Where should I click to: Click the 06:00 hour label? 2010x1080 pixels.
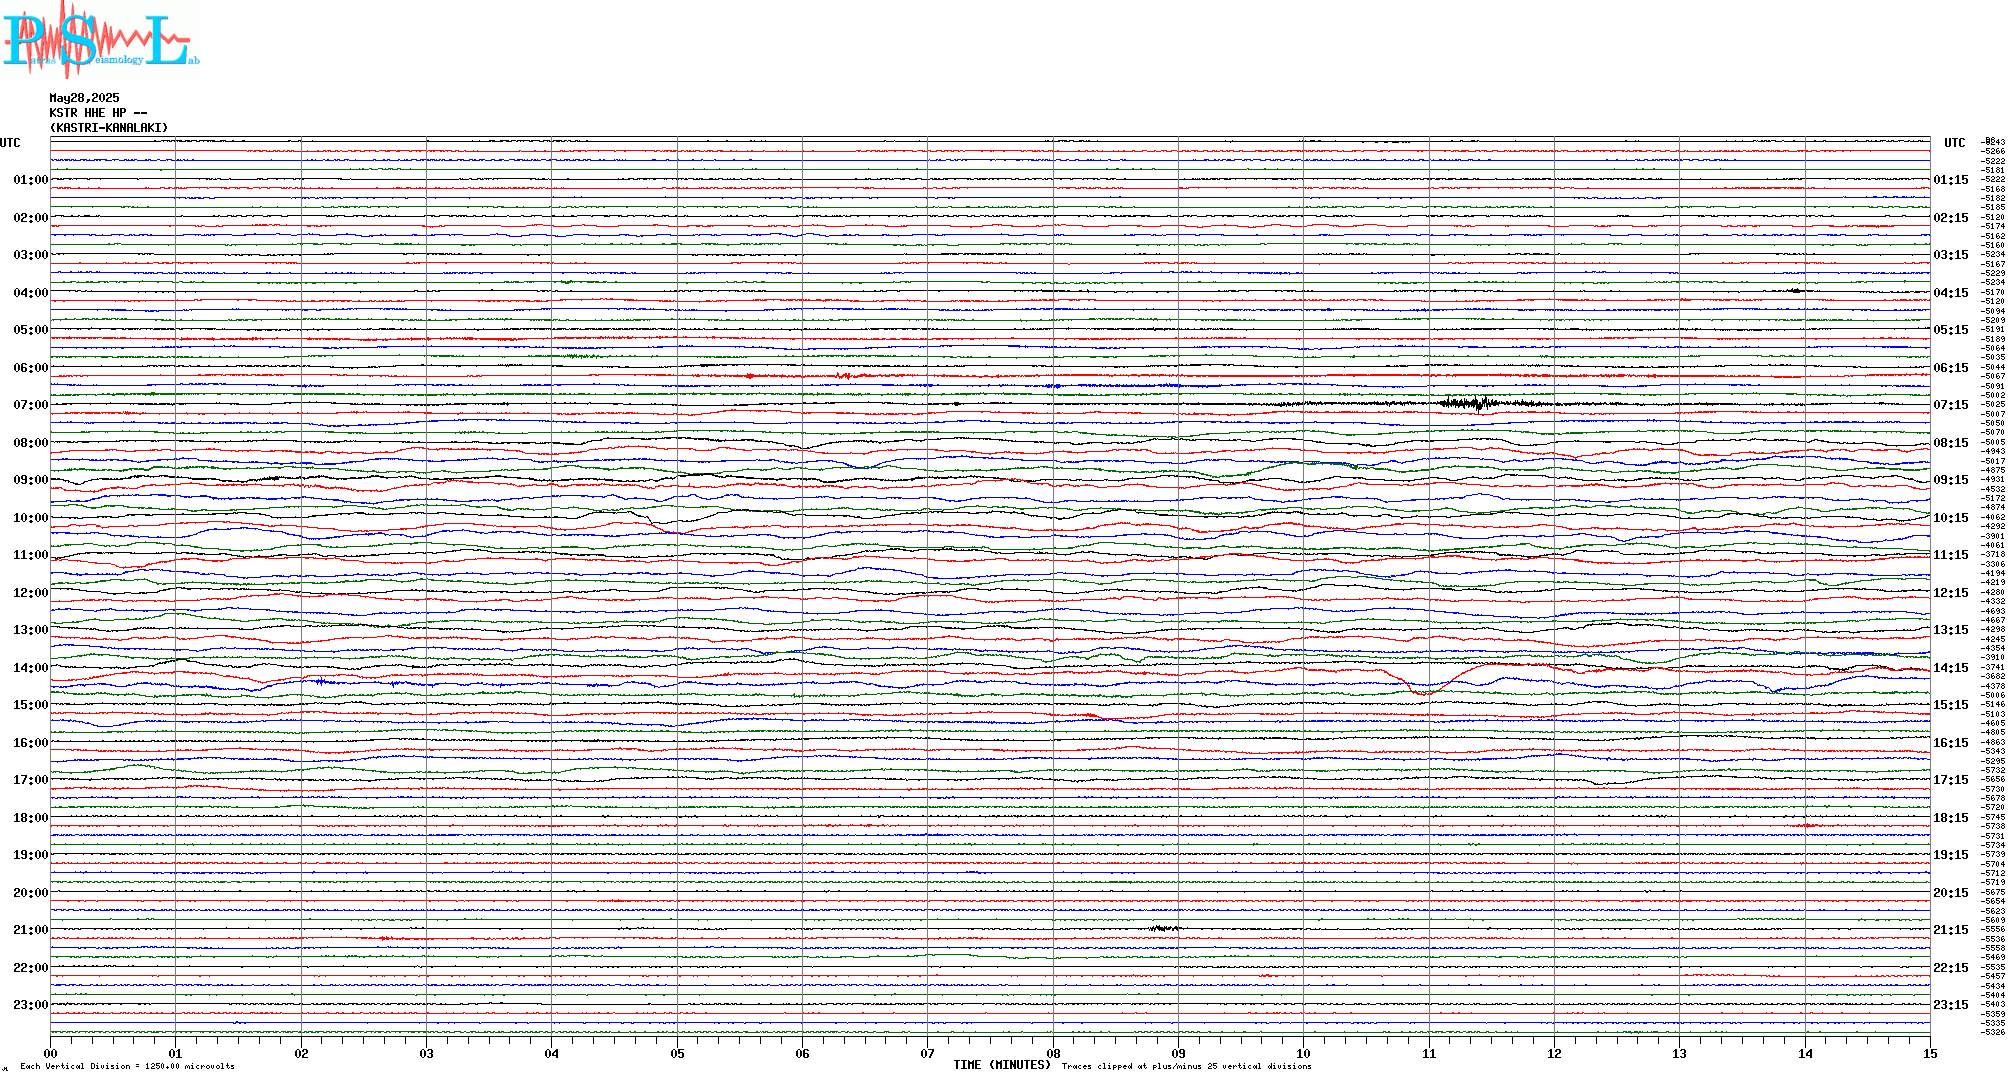[x=31, y=368]
